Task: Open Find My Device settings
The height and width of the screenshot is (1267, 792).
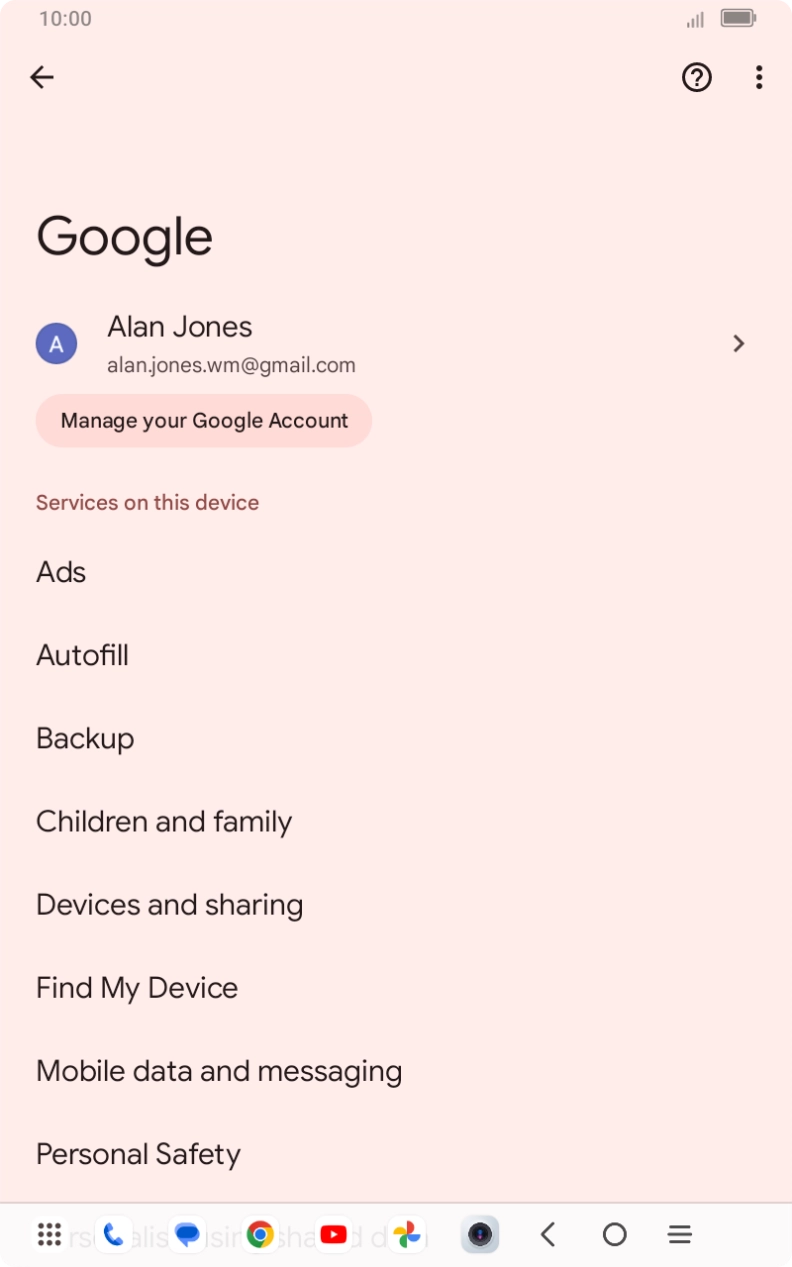Action: click(x=137, y=988)
